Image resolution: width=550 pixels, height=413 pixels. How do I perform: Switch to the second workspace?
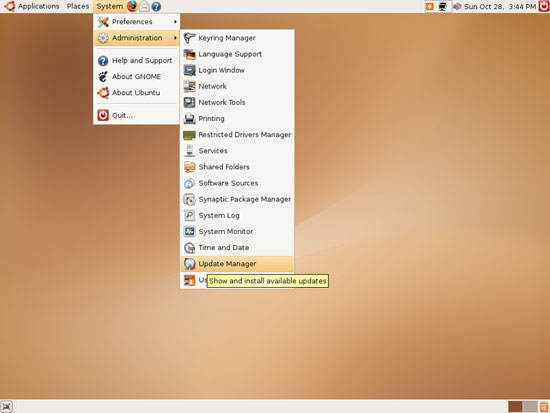coord(530,407)
